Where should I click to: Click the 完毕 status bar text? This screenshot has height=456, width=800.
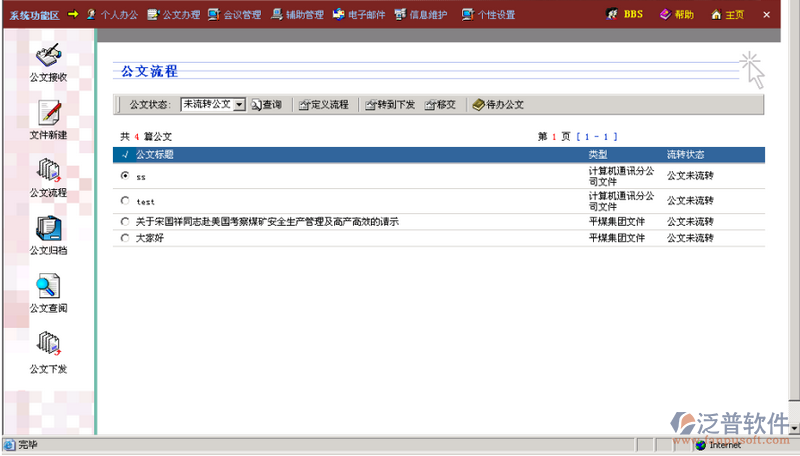tap(28, 445)
